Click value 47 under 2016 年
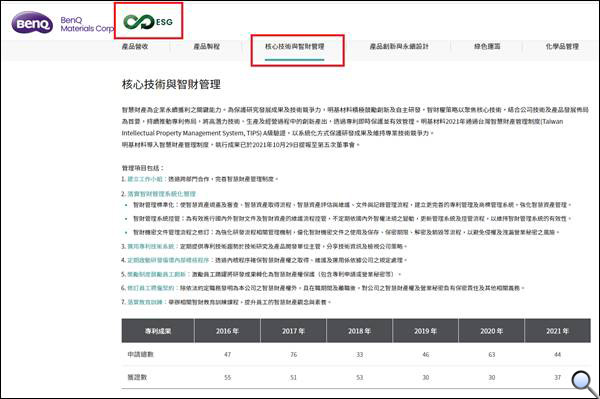Viewport: 600px width, 399px height. (x=228, y=355)
